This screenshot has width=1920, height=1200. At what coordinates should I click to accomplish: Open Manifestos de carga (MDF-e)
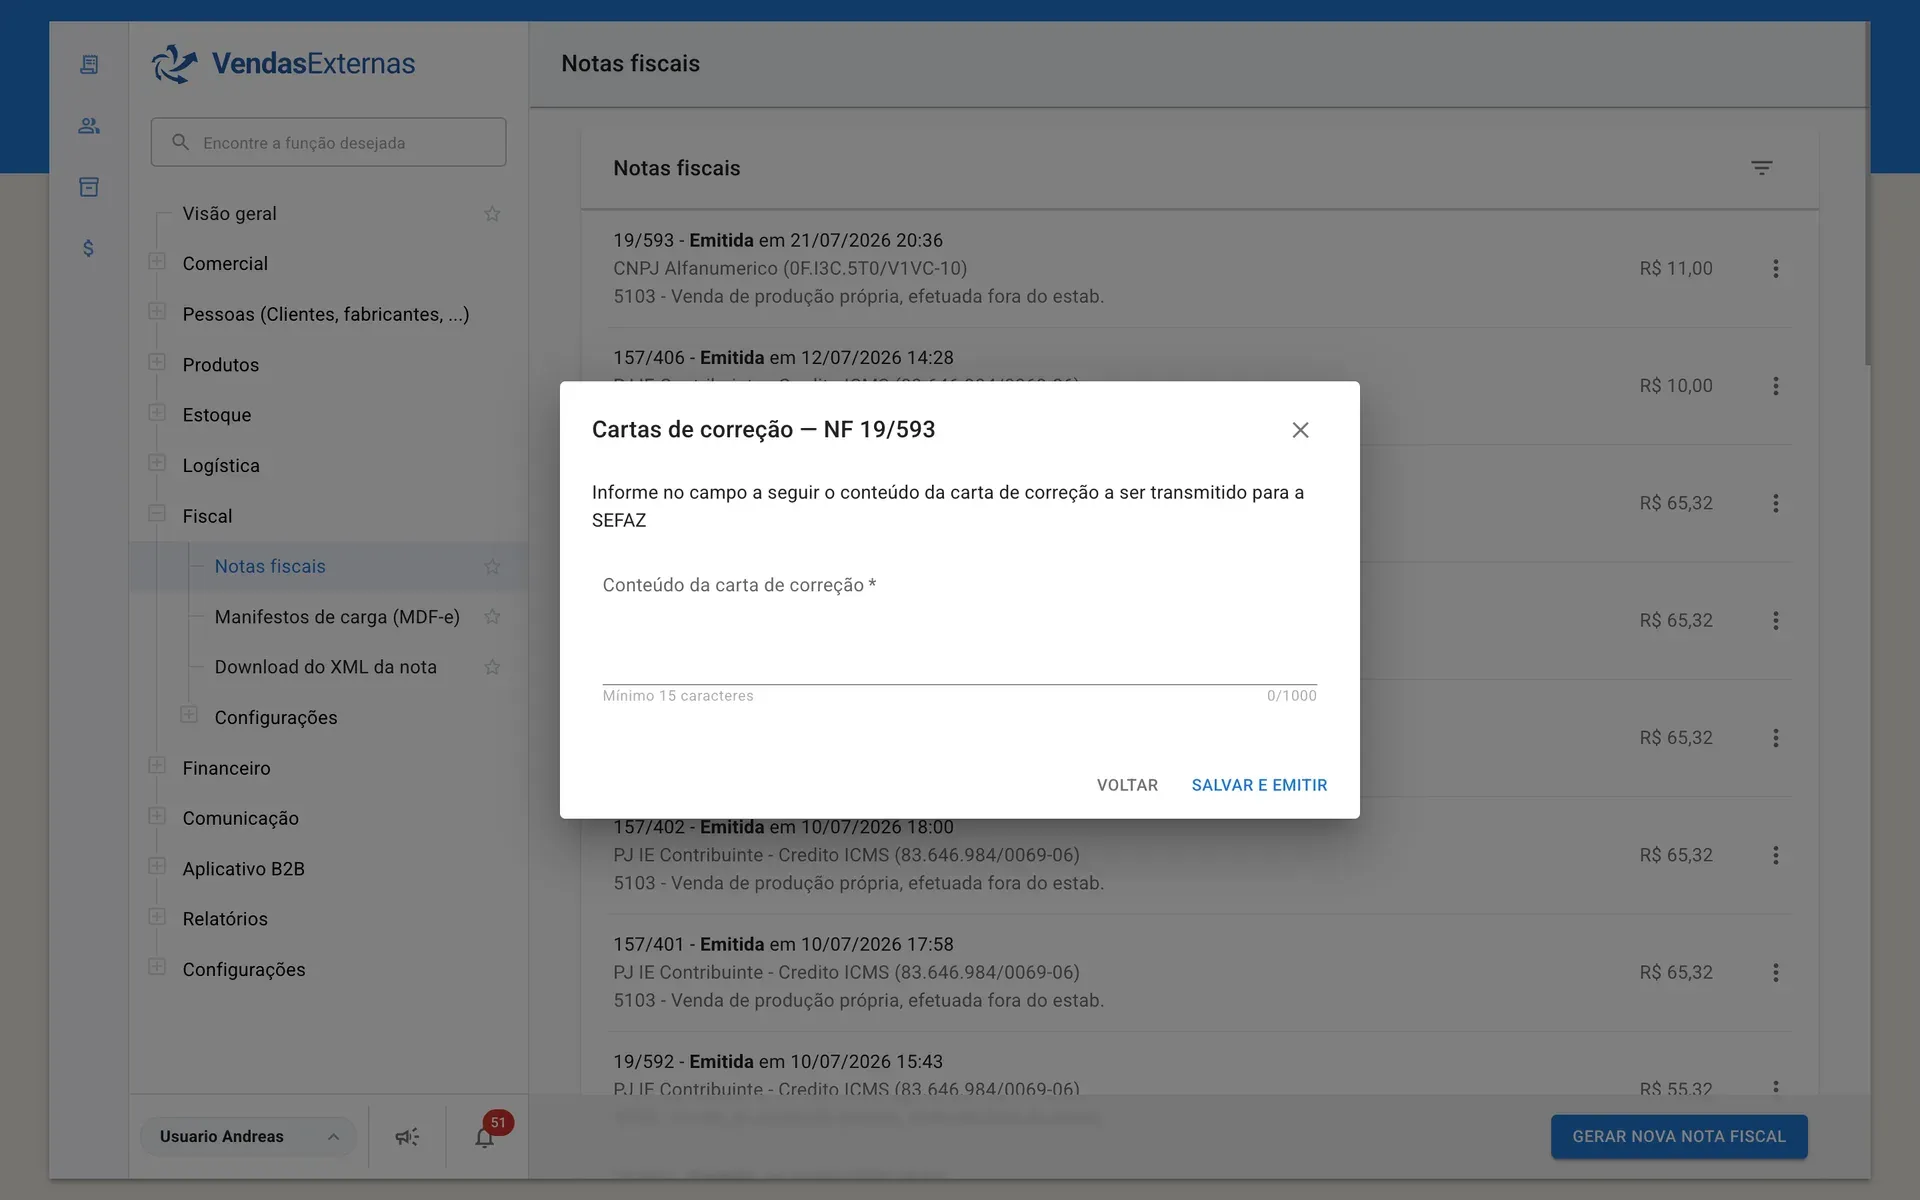[337, 617]
